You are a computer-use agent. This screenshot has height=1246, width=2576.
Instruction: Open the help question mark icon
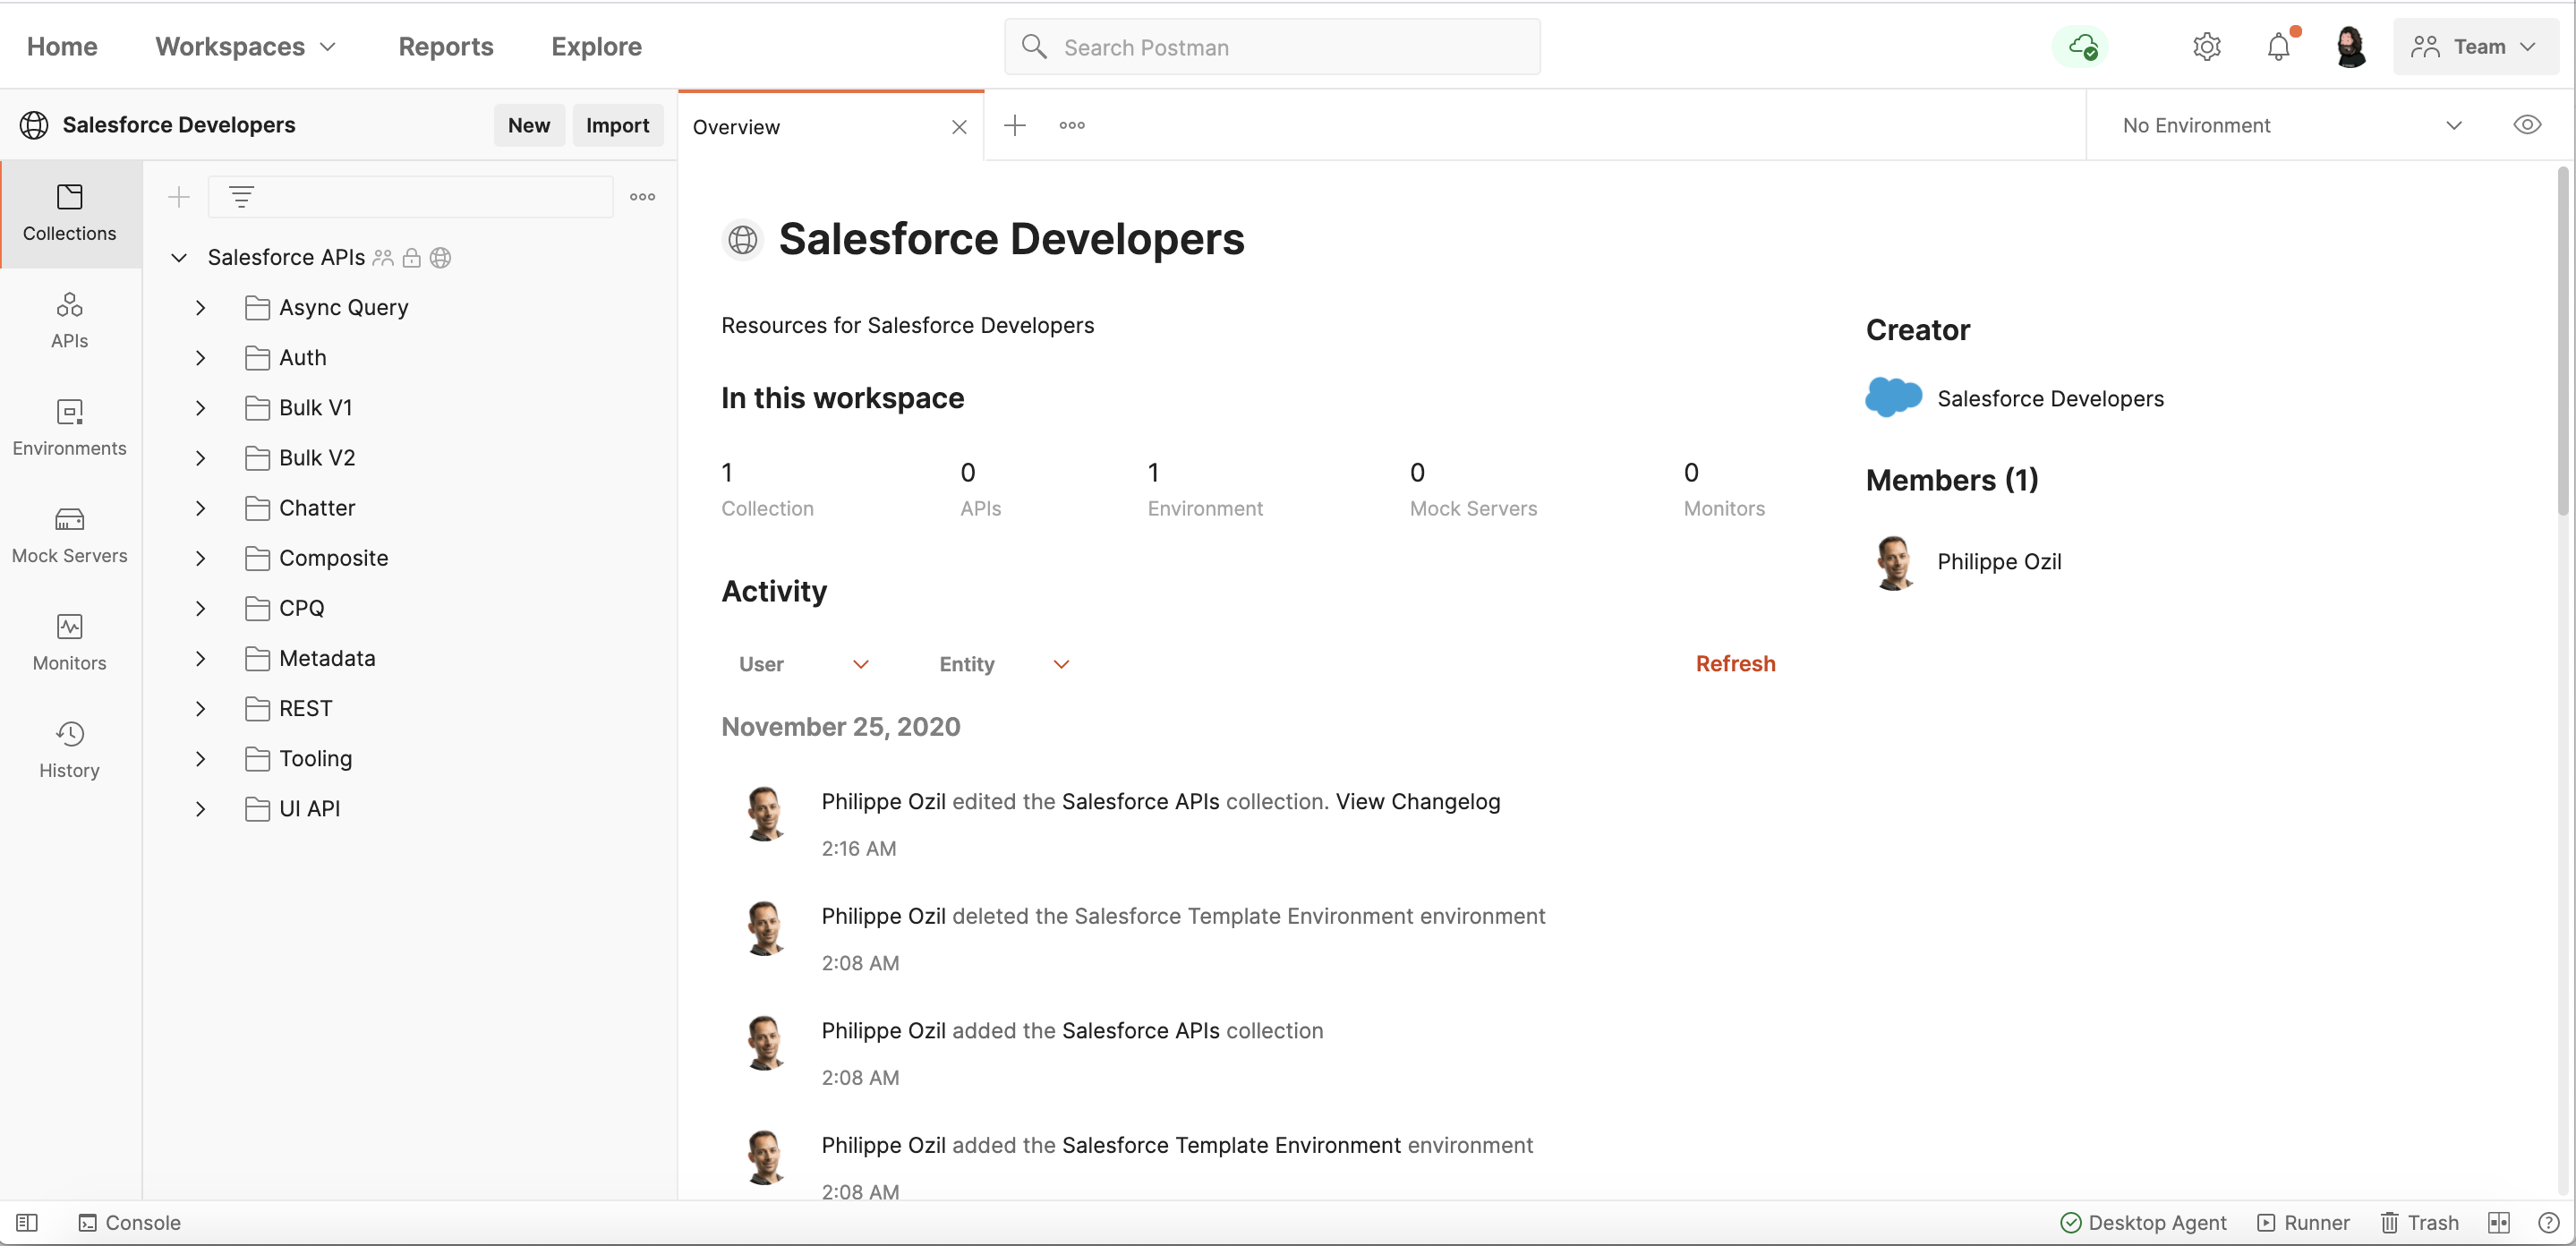(x=2549, y=1223)
